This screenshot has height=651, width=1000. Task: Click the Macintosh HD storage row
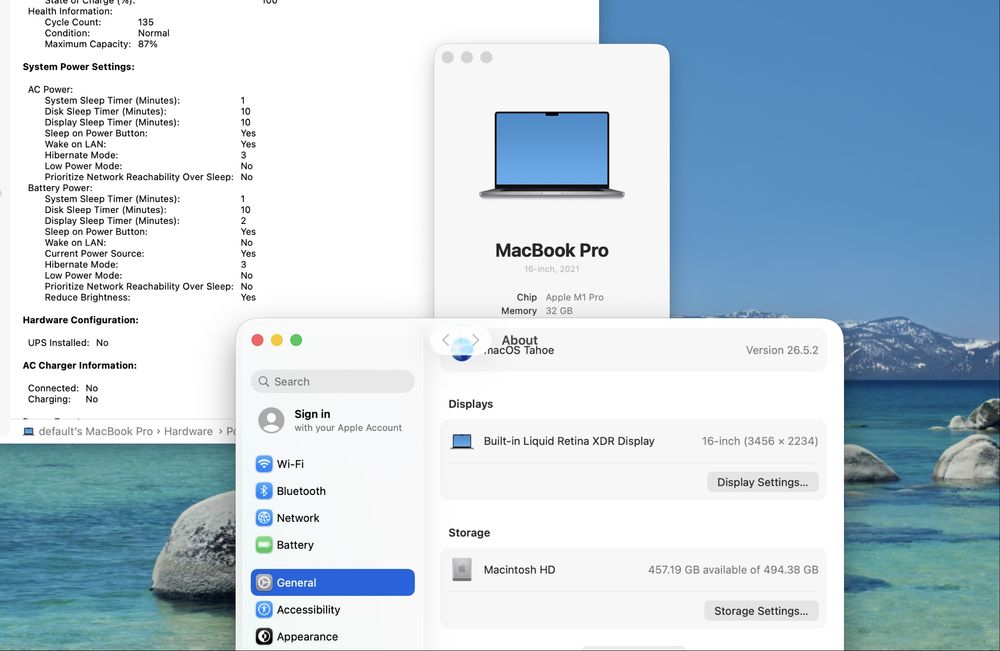click(x=633, y=569)
